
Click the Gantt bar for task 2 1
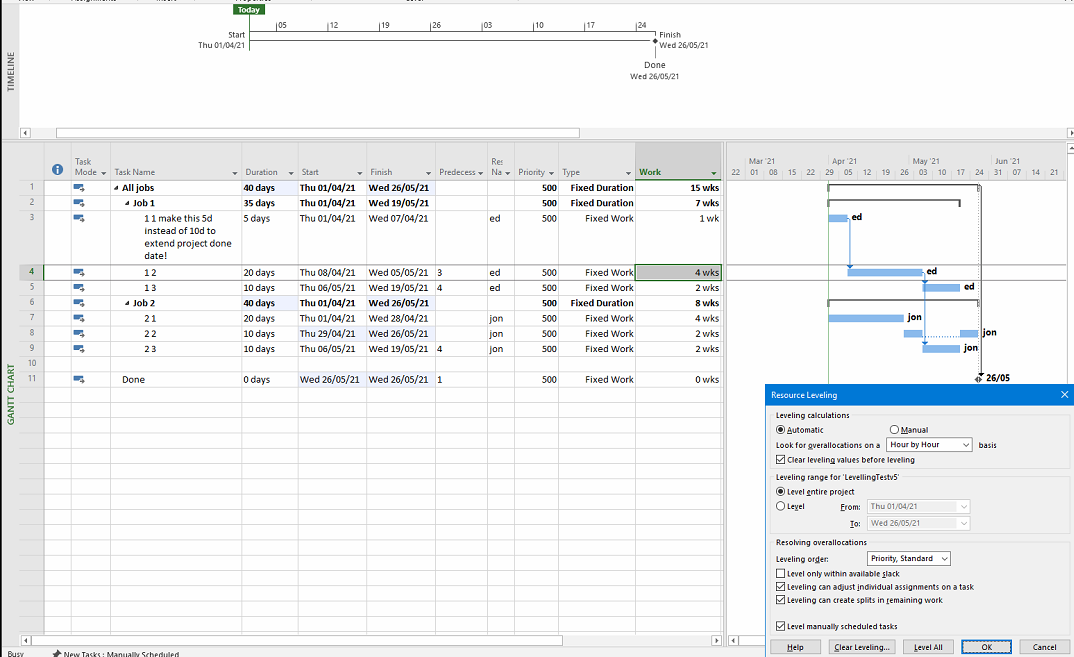click(x=866, y=318)
